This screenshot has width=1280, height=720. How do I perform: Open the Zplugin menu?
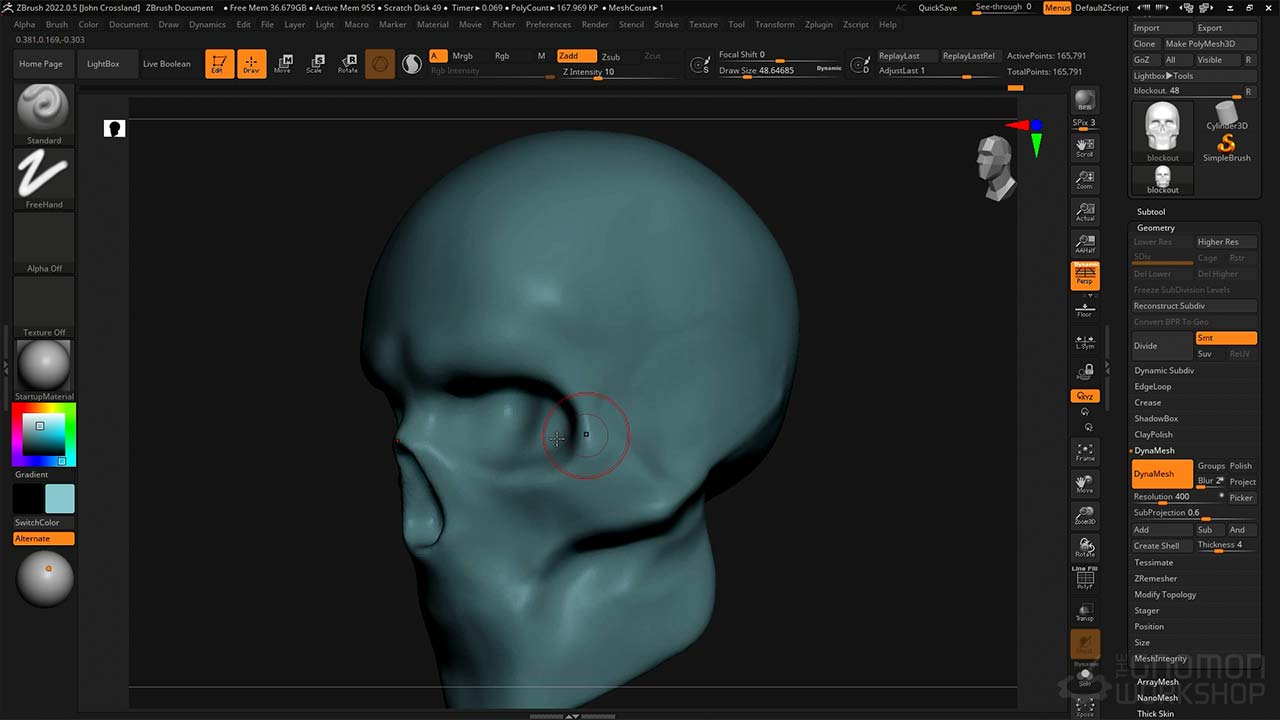818,24
